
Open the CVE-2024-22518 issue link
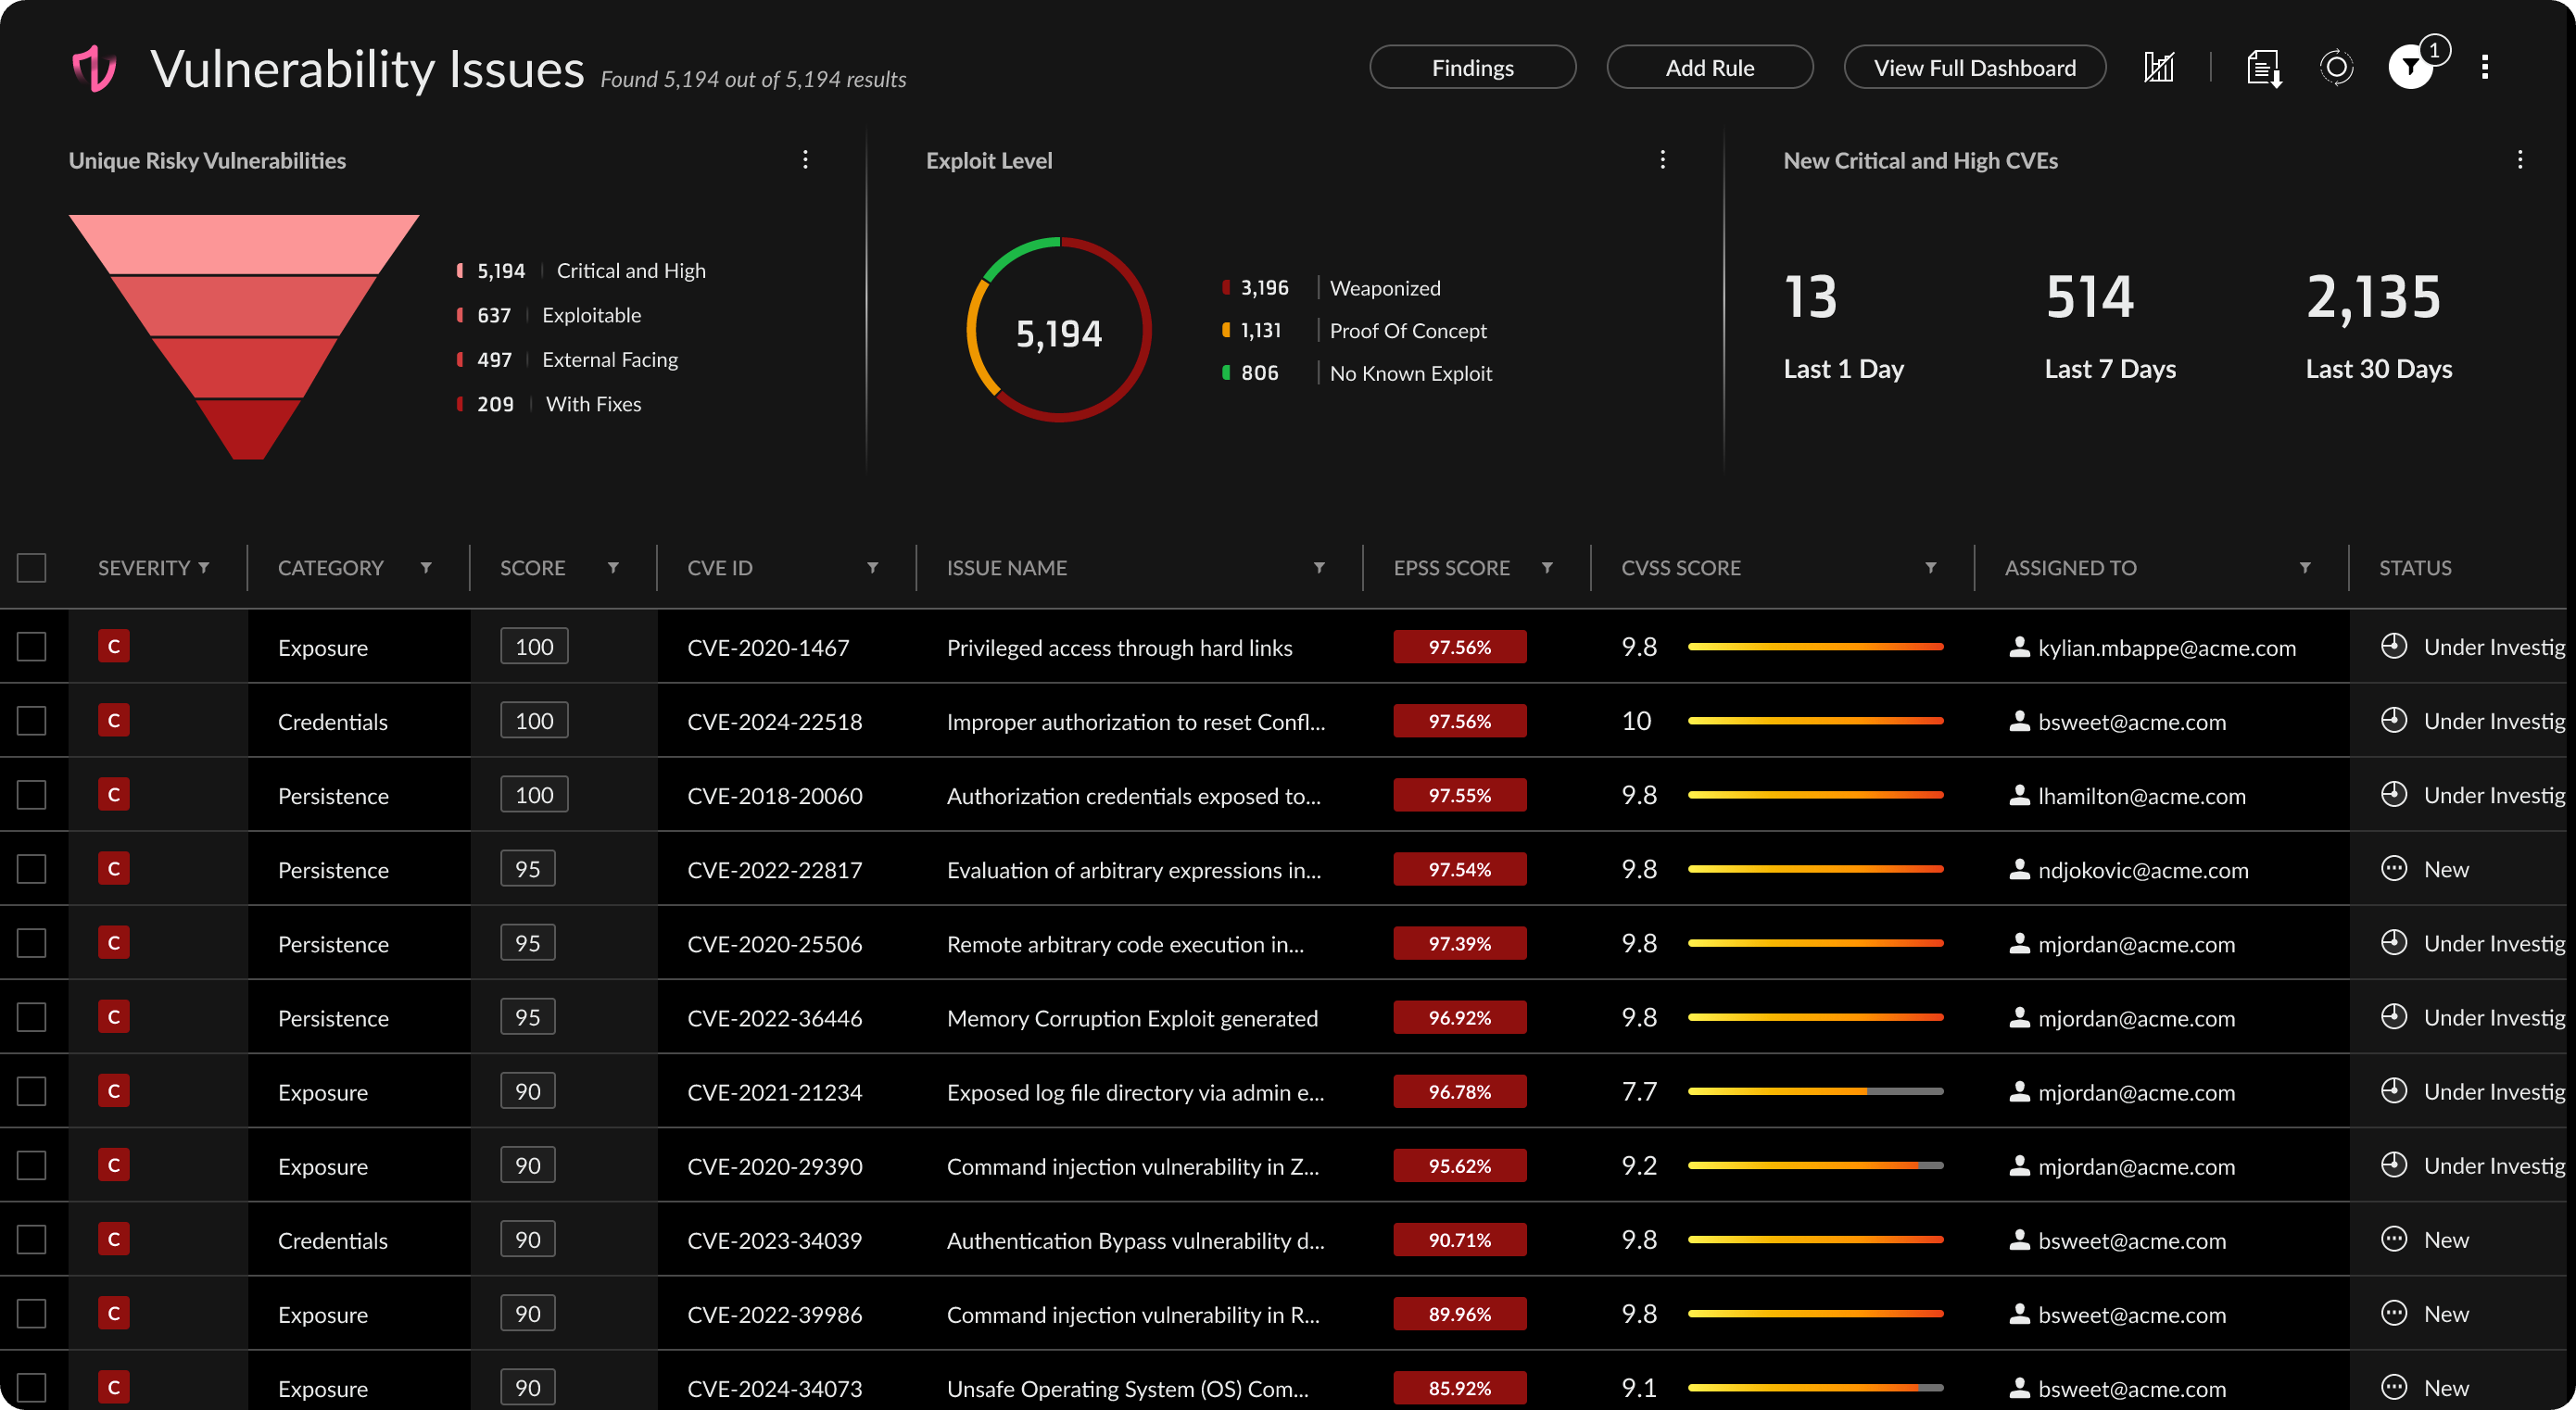click(x=775, y=721)
